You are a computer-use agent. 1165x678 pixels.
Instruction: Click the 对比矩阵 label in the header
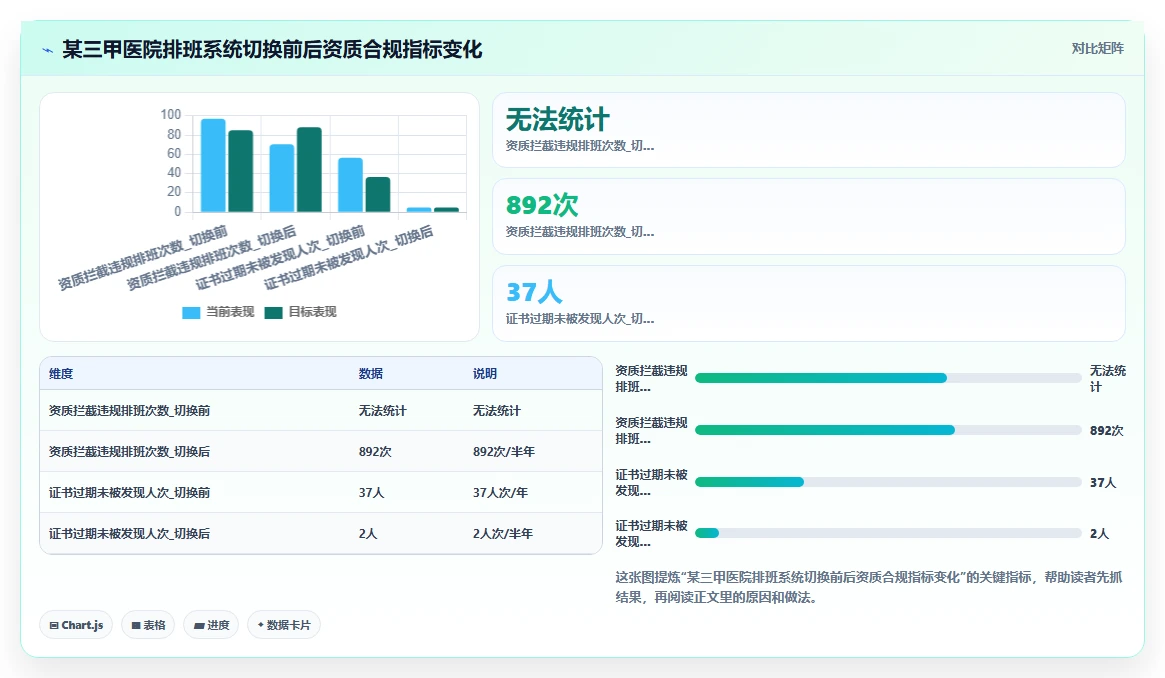1097,48
